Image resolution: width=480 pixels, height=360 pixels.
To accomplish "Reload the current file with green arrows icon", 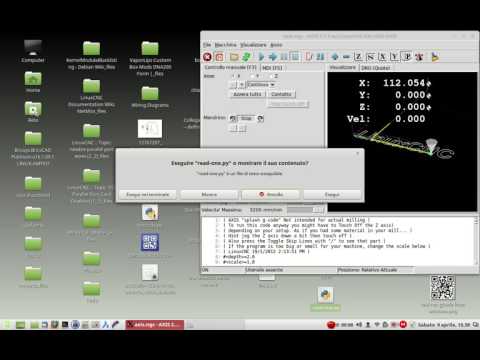I will click(247, 57).
